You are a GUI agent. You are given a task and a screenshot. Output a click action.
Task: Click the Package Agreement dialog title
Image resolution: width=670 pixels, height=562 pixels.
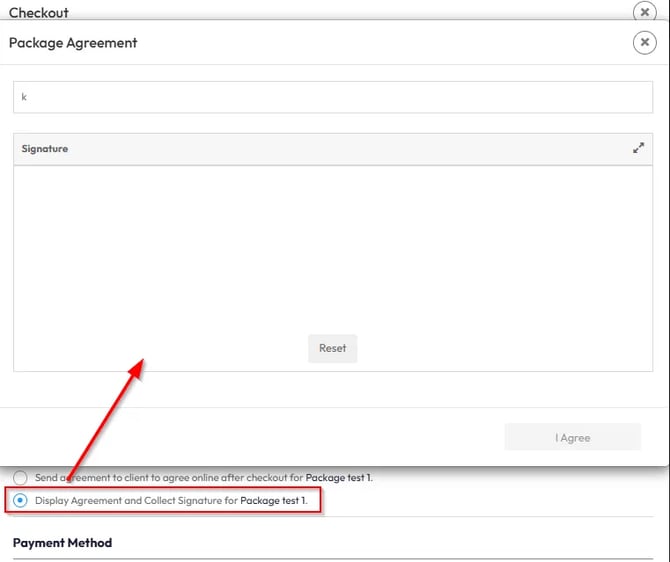point(73,43)
